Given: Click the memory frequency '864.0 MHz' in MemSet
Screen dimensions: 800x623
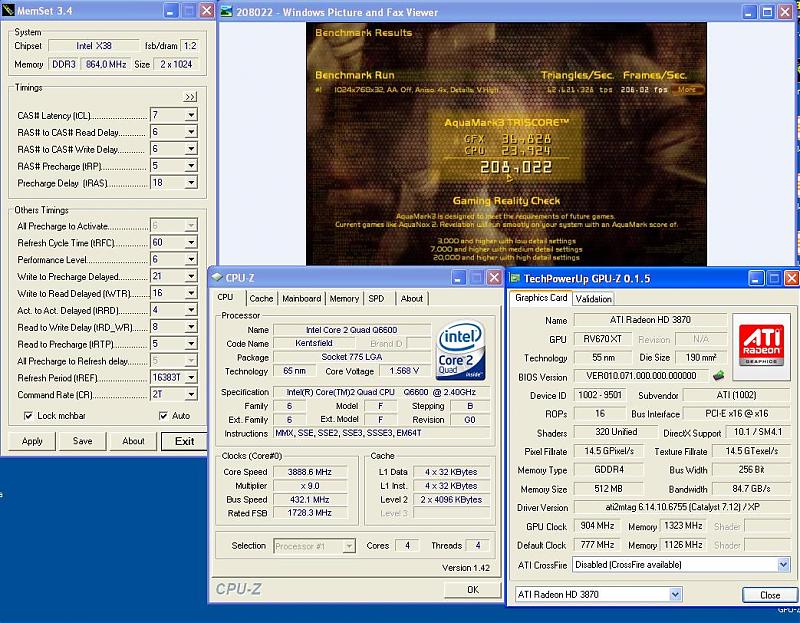Looking at the screenshot, I should click(x=106, y=64).
